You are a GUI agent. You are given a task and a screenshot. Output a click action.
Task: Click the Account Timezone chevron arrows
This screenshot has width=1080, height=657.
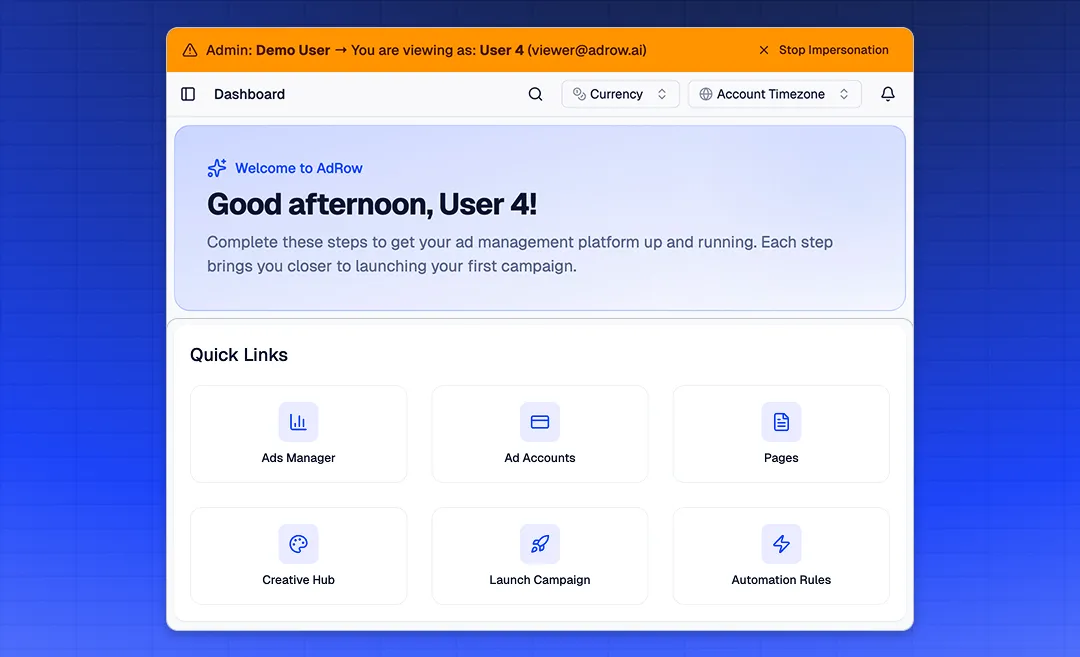pyautogui.click(x=844, y=94)
